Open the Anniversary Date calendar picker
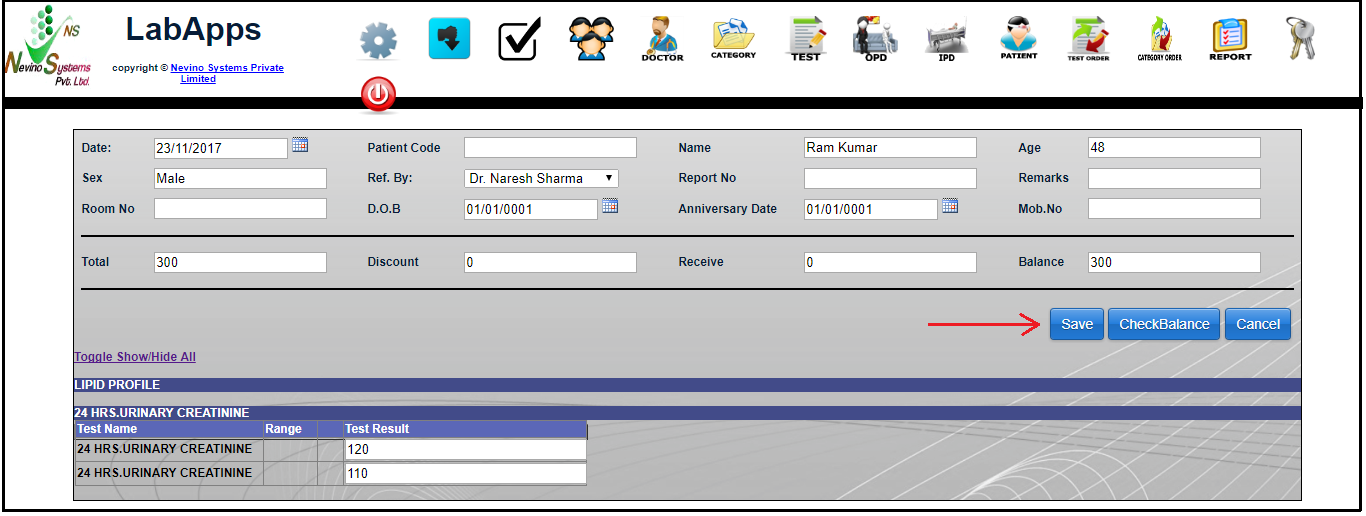This screenshot has width=1366, height=516. pos(950,206)
